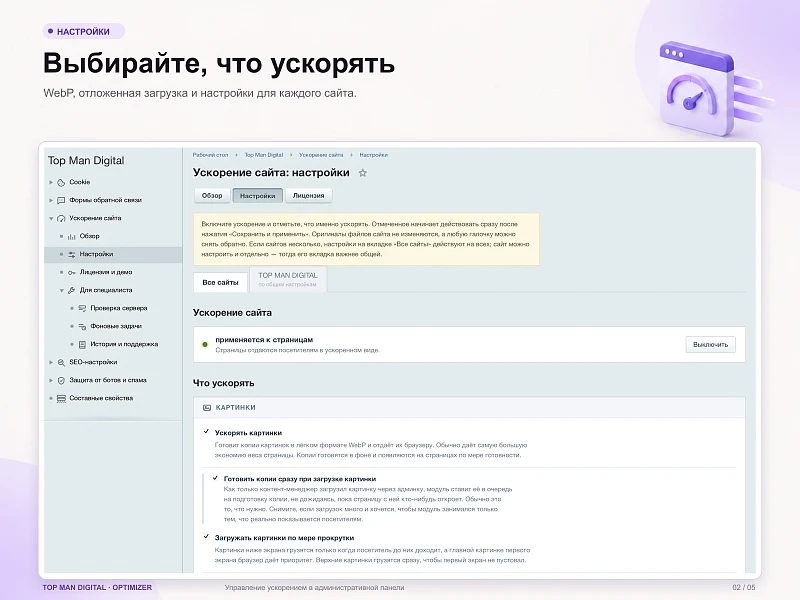Click the Защита от ботов shield icon
800x600 pixels.
pos(61,380)
